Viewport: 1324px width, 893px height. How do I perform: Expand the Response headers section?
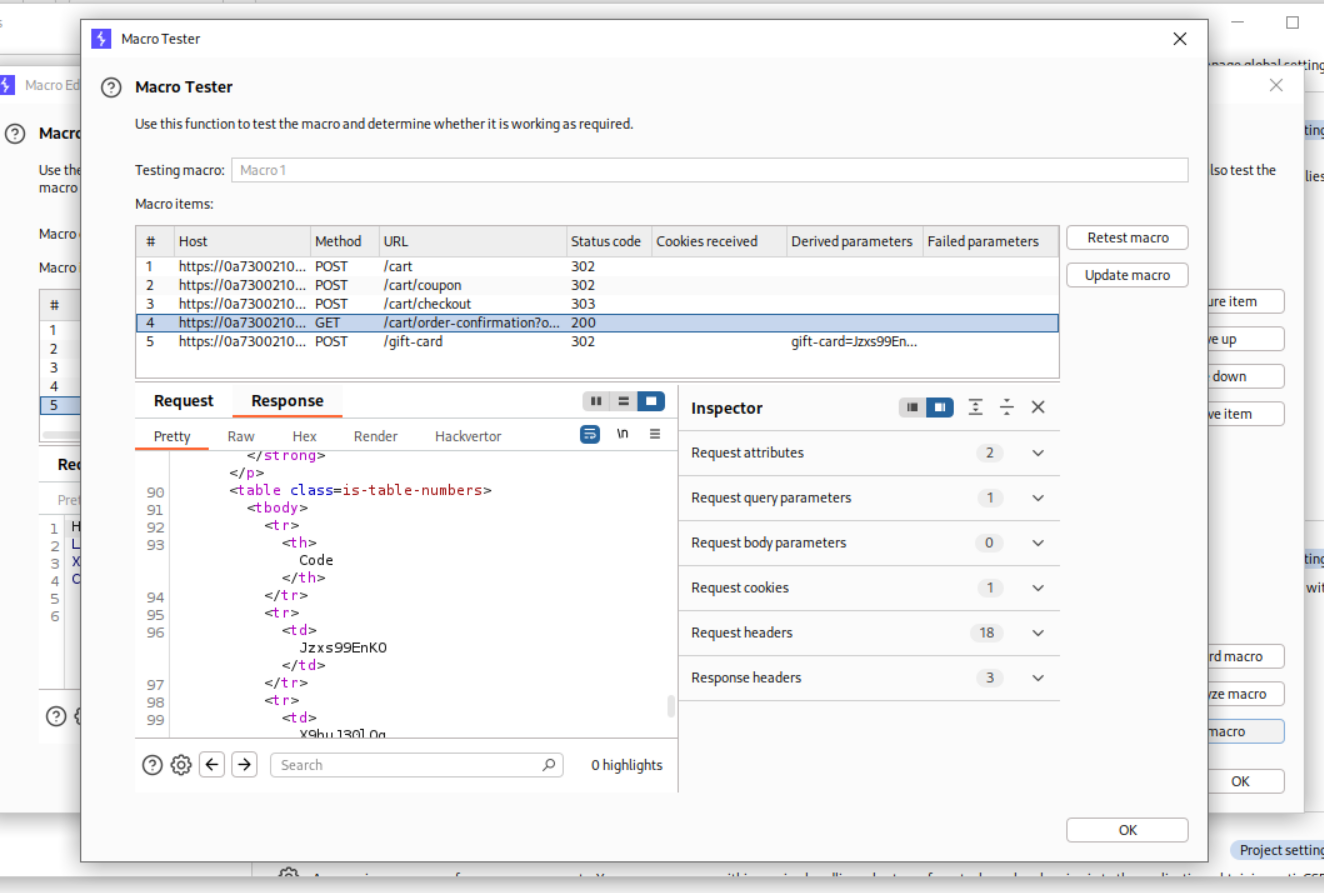click(1037, 678)
